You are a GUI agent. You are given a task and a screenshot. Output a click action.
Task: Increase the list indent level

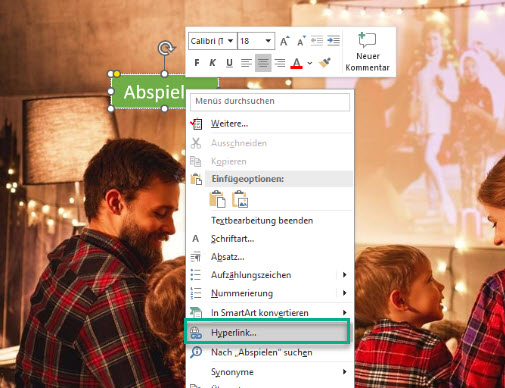point(333,41)
